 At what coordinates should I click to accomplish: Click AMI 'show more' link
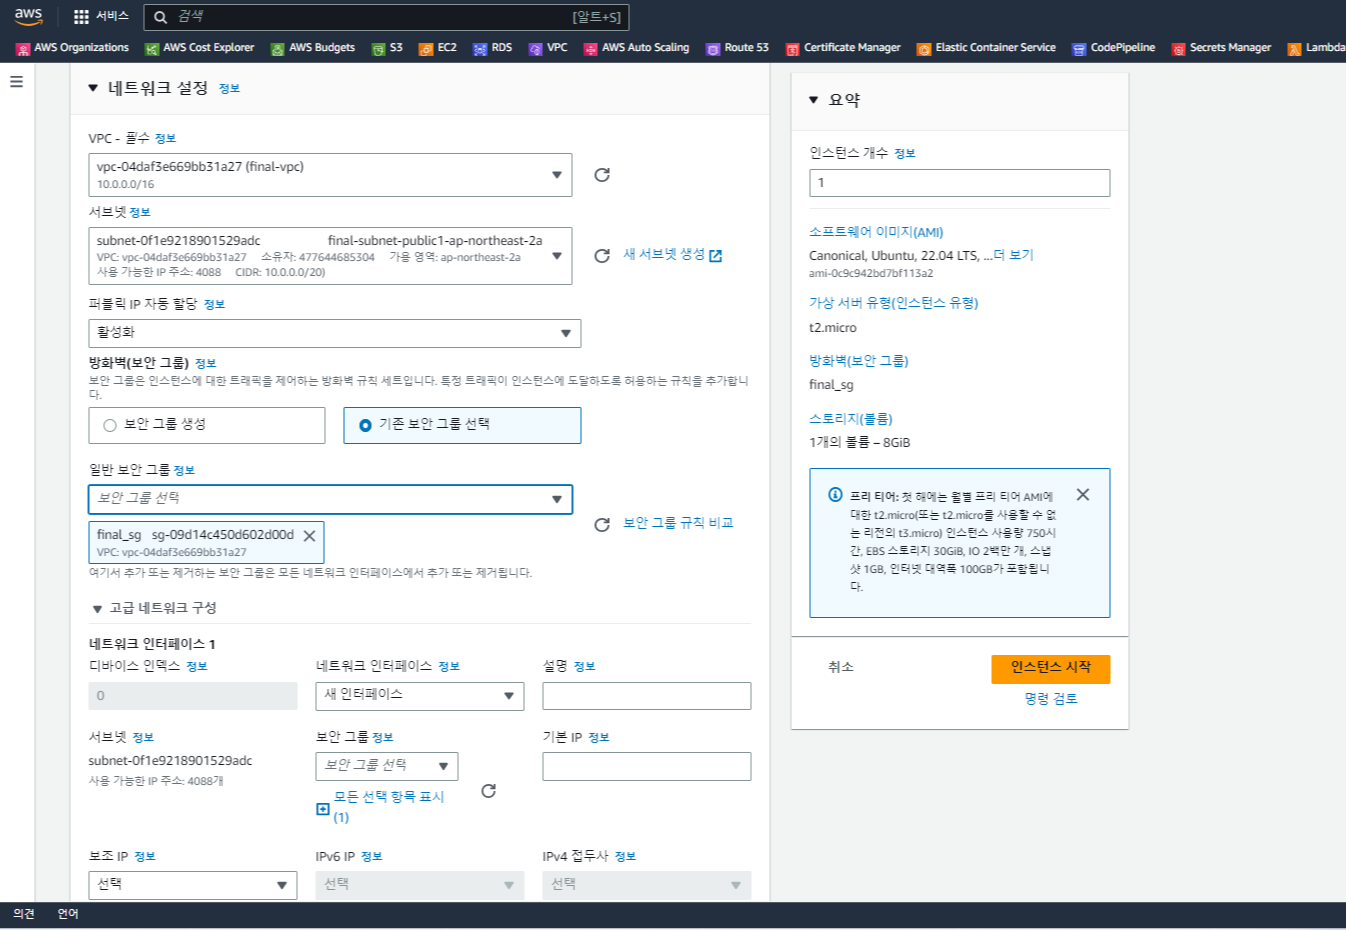1014,256
